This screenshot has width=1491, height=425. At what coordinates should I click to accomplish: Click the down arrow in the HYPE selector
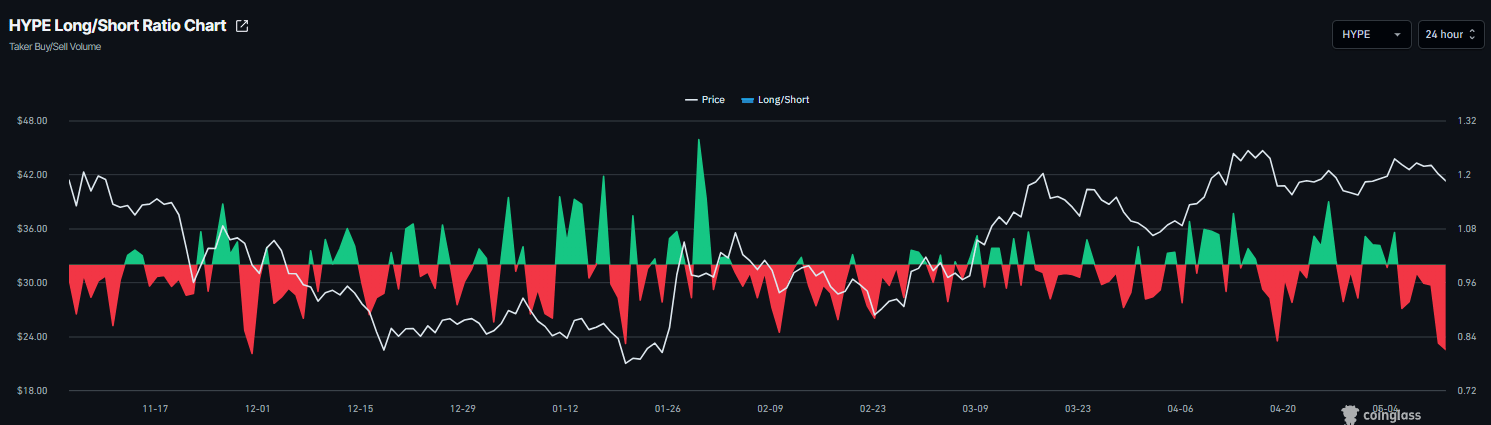[x=1397, y=34]
